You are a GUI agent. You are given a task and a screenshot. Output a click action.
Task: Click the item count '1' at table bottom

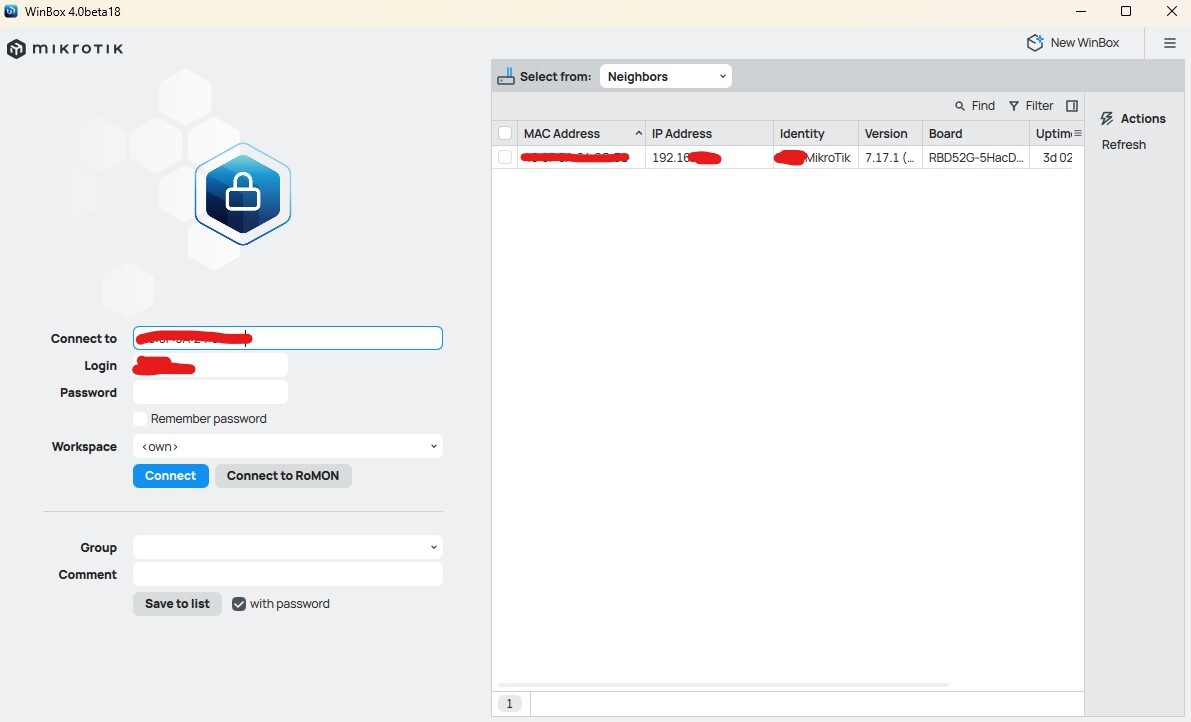(510, 704)
